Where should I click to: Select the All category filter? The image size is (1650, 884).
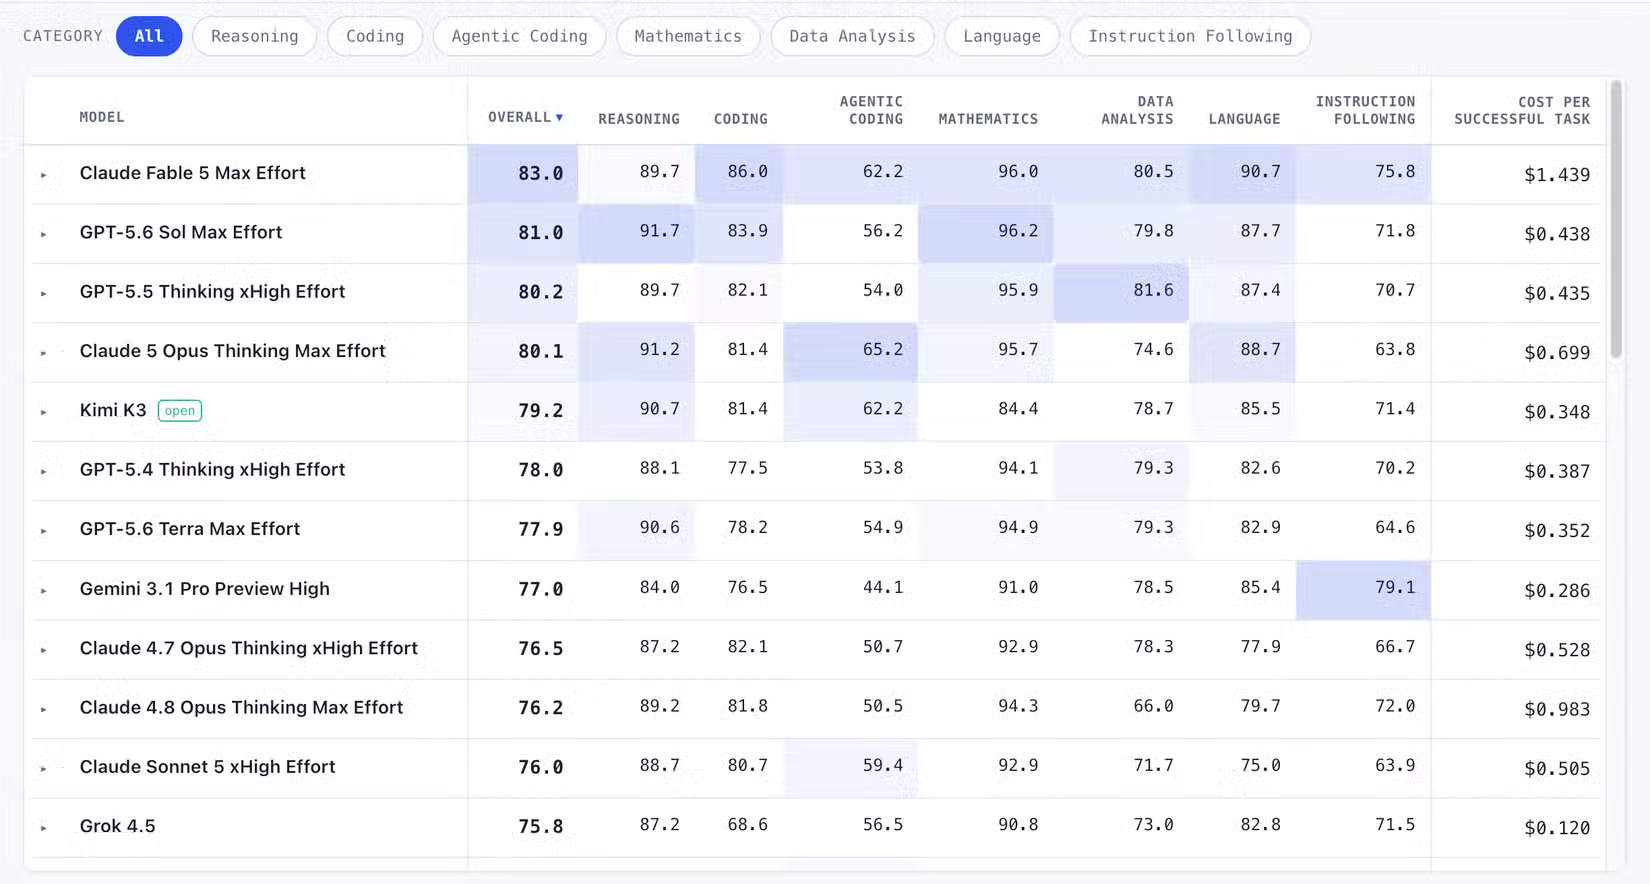pyautogui.click(x=149, y=36)
